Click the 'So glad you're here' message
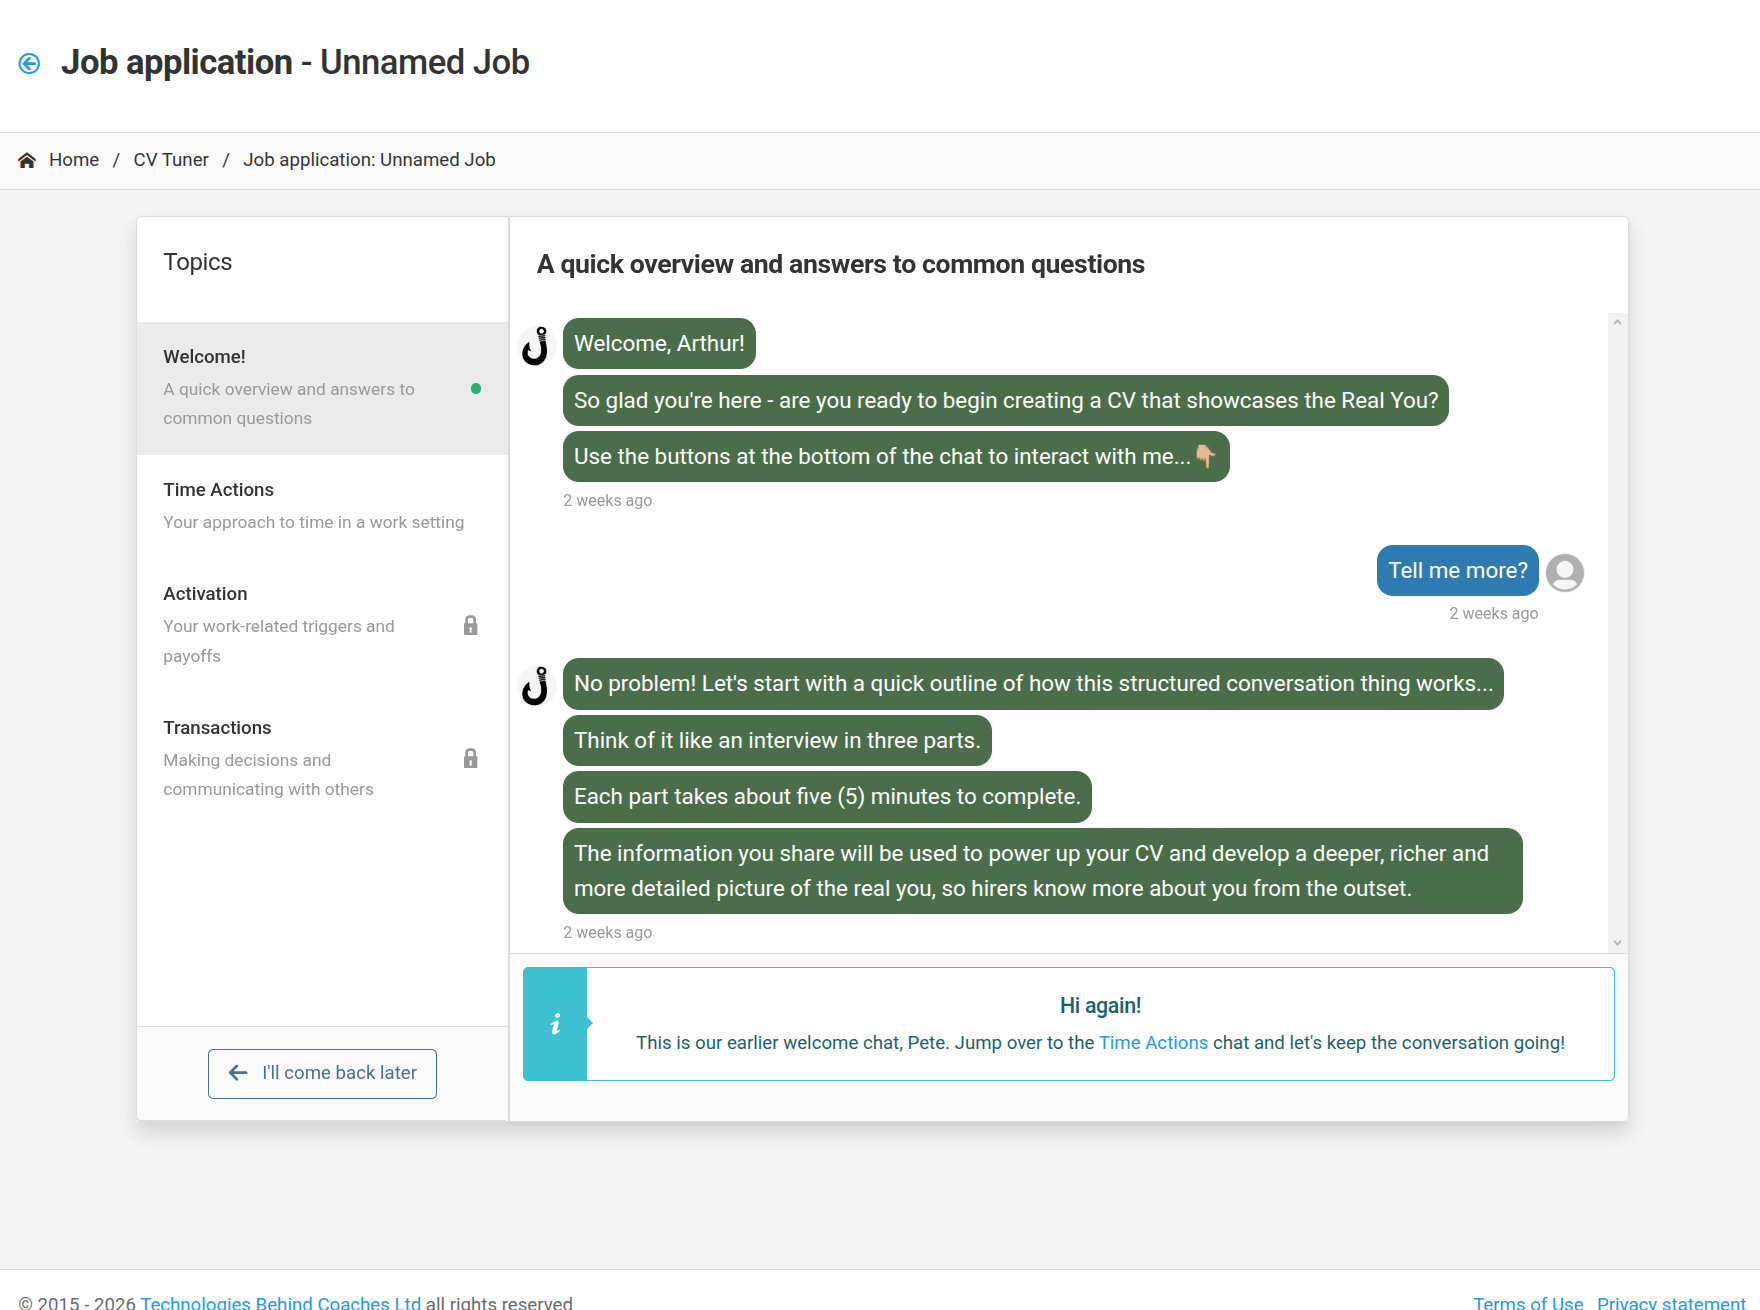1760x1310 pixels. [1006, 401]
